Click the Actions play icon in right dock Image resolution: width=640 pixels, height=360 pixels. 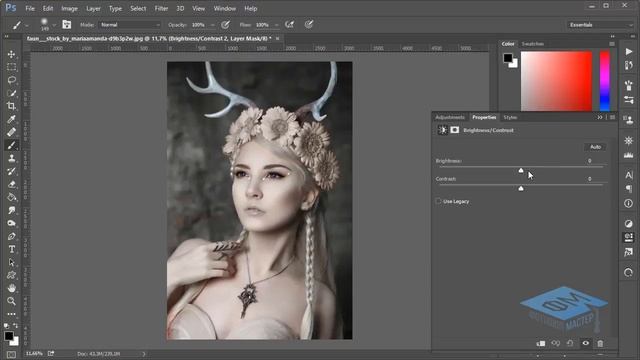[x=629, y=51]
